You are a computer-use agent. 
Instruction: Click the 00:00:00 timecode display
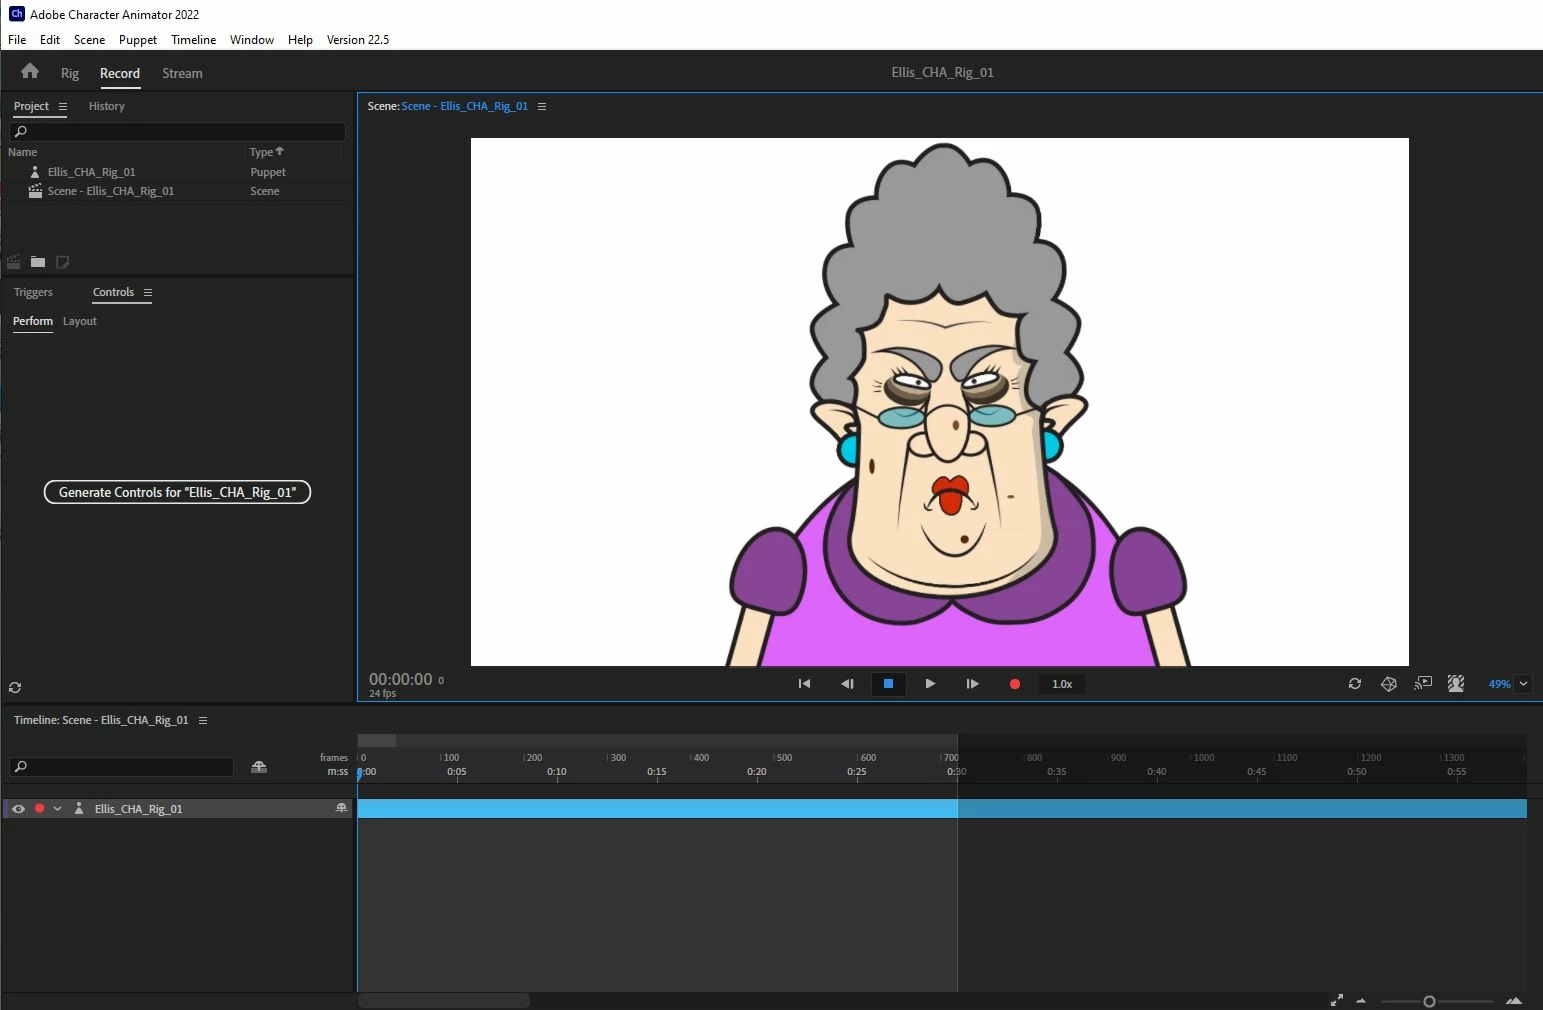pyautogui.click(x=401, y=679)
